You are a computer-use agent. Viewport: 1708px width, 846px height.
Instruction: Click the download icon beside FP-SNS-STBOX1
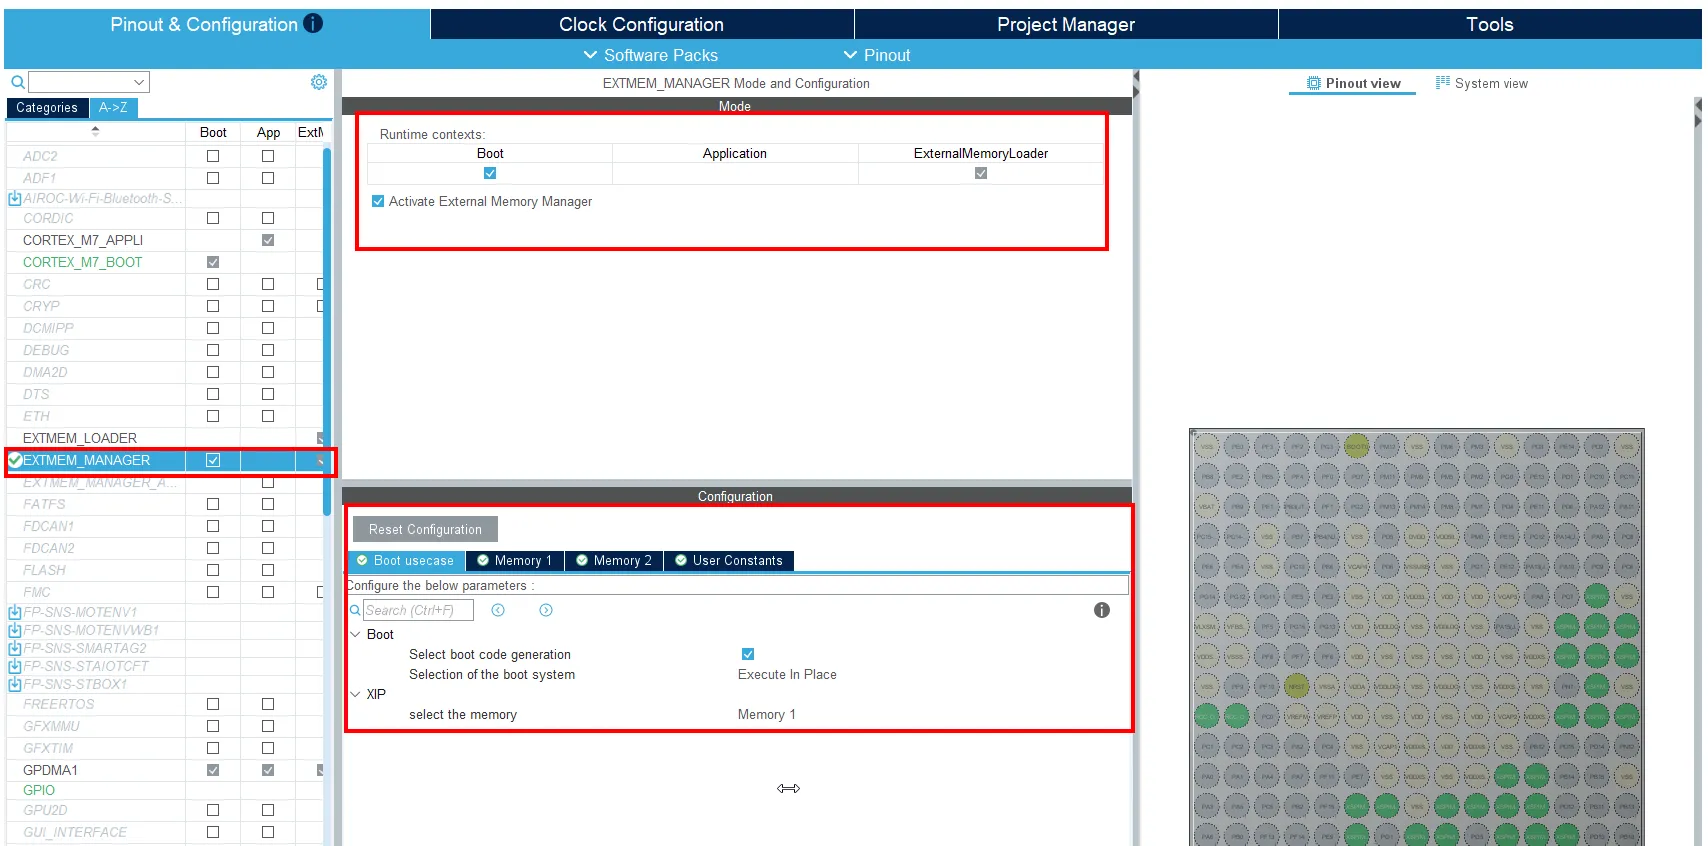point(15,684)
